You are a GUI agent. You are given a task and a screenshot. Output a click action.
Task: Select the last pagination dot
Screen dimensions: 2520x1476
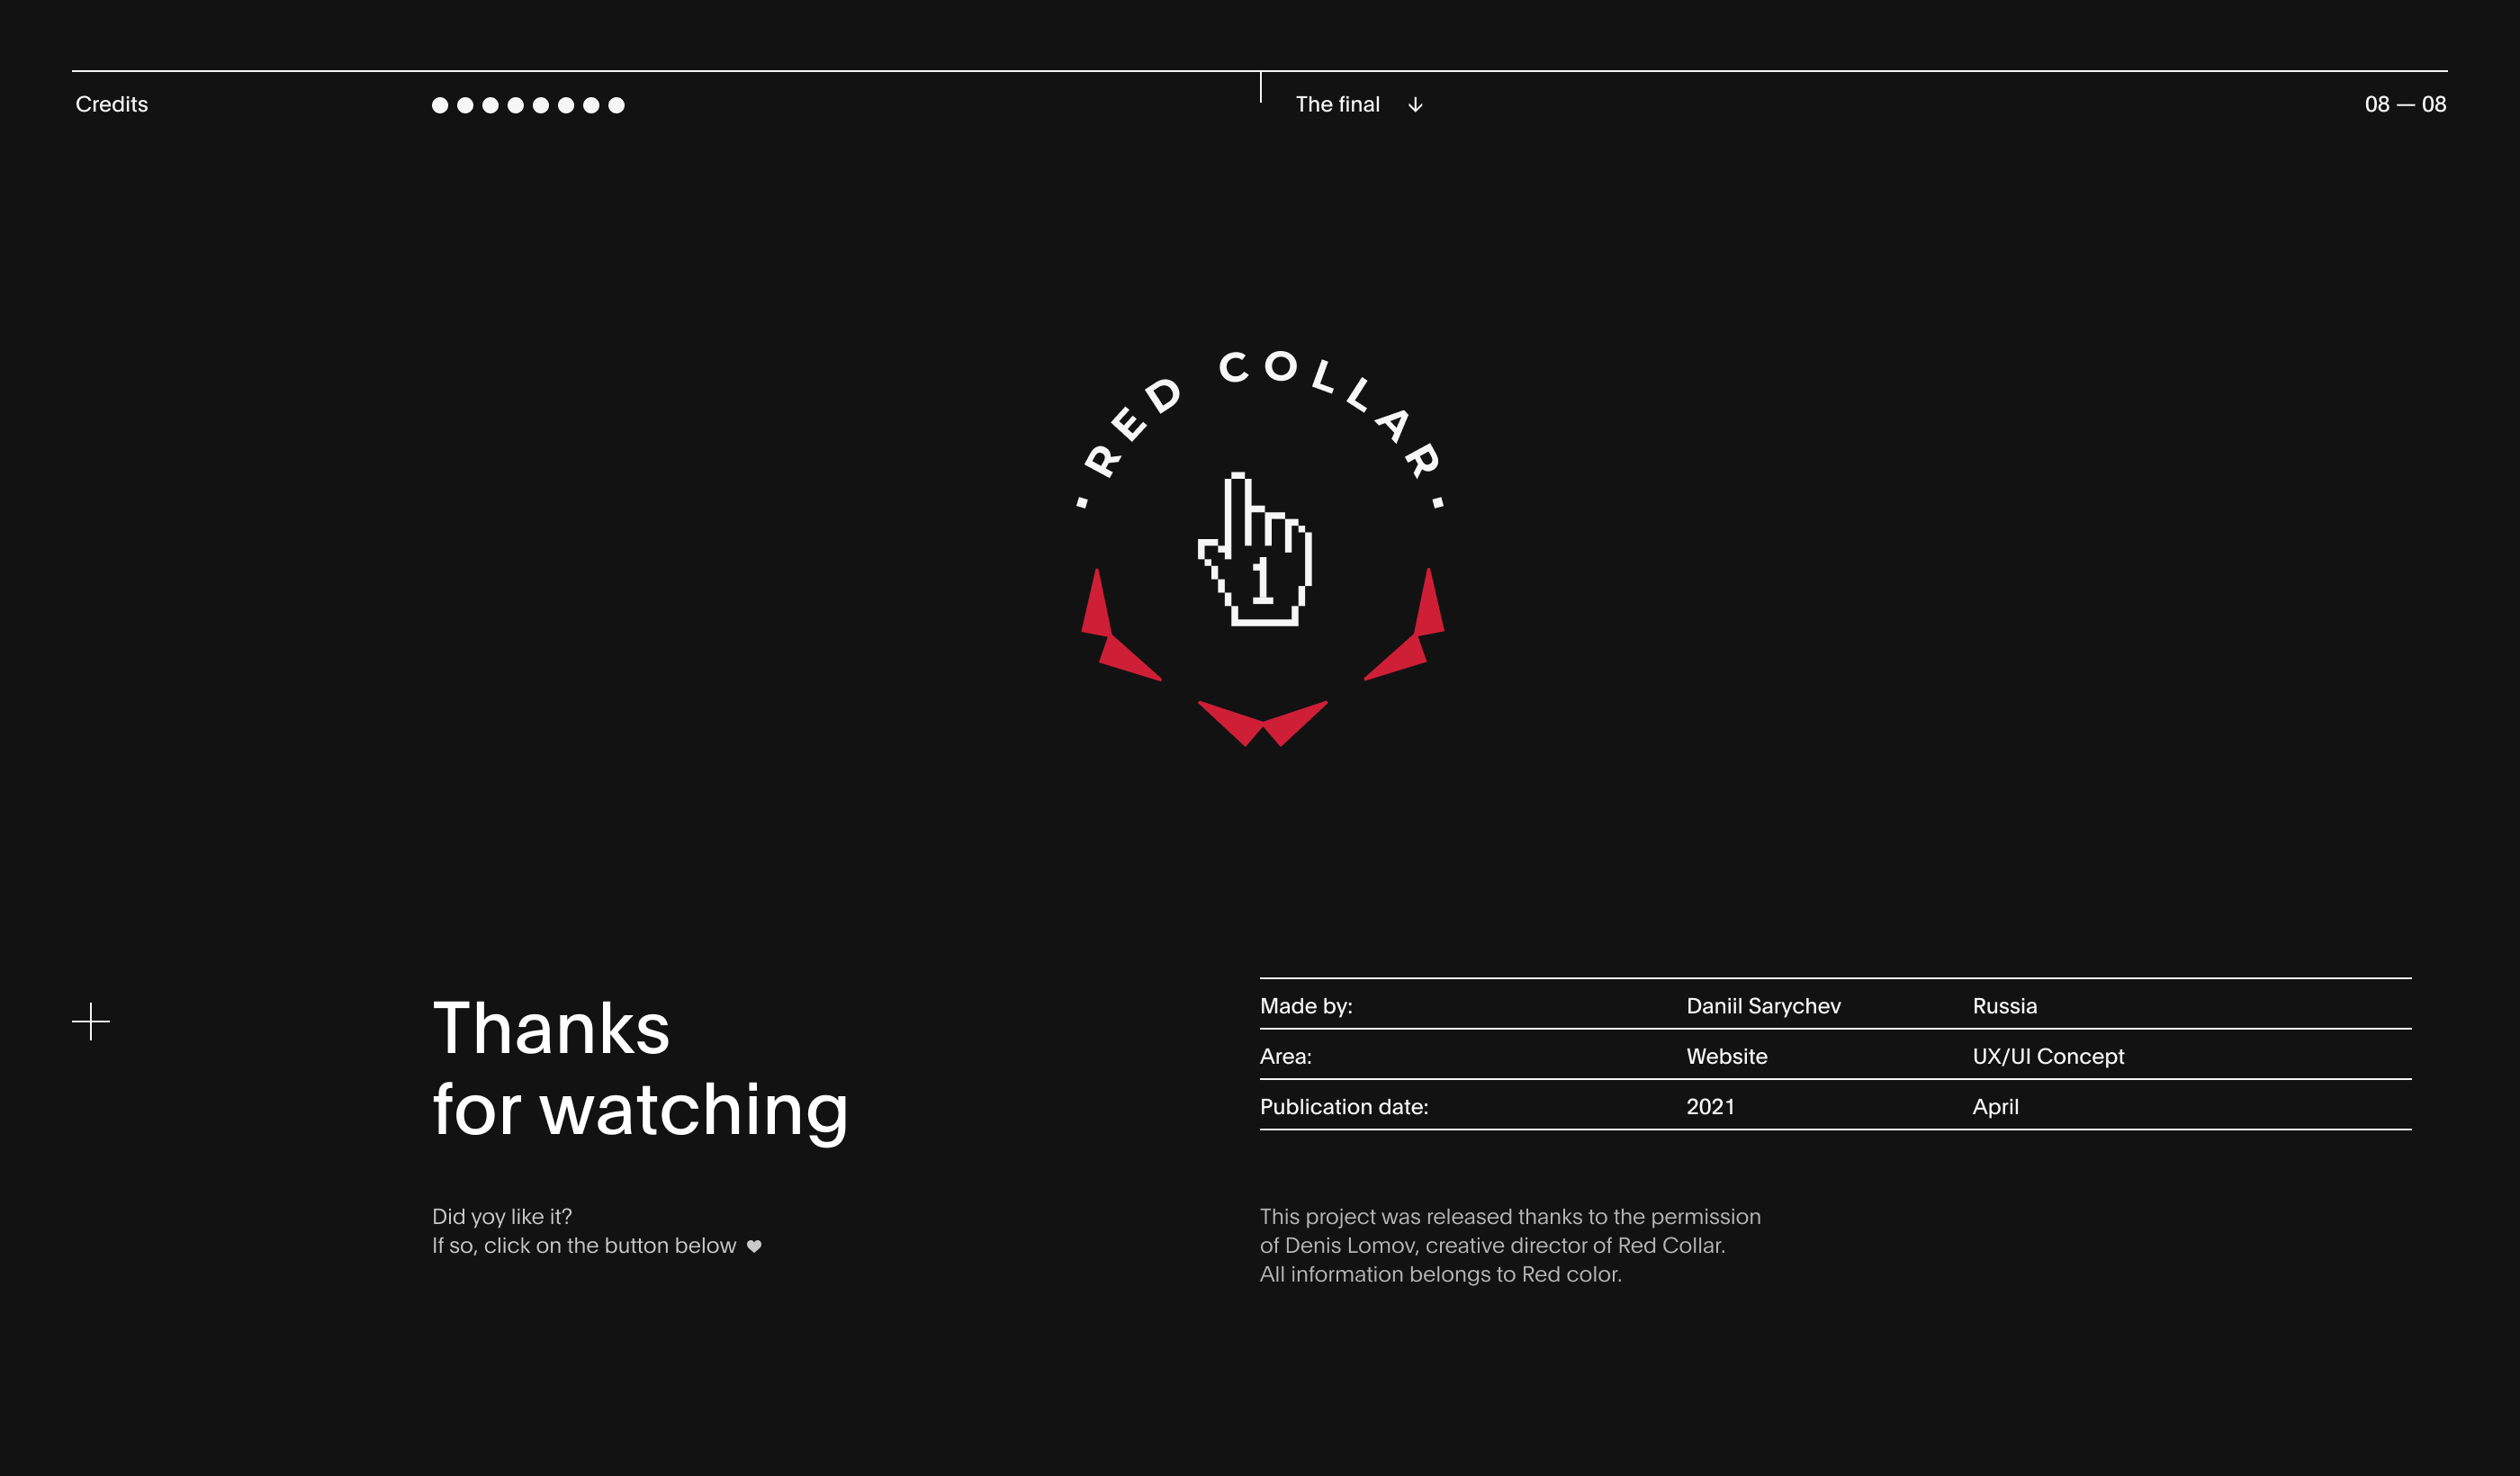coord(617,105)
